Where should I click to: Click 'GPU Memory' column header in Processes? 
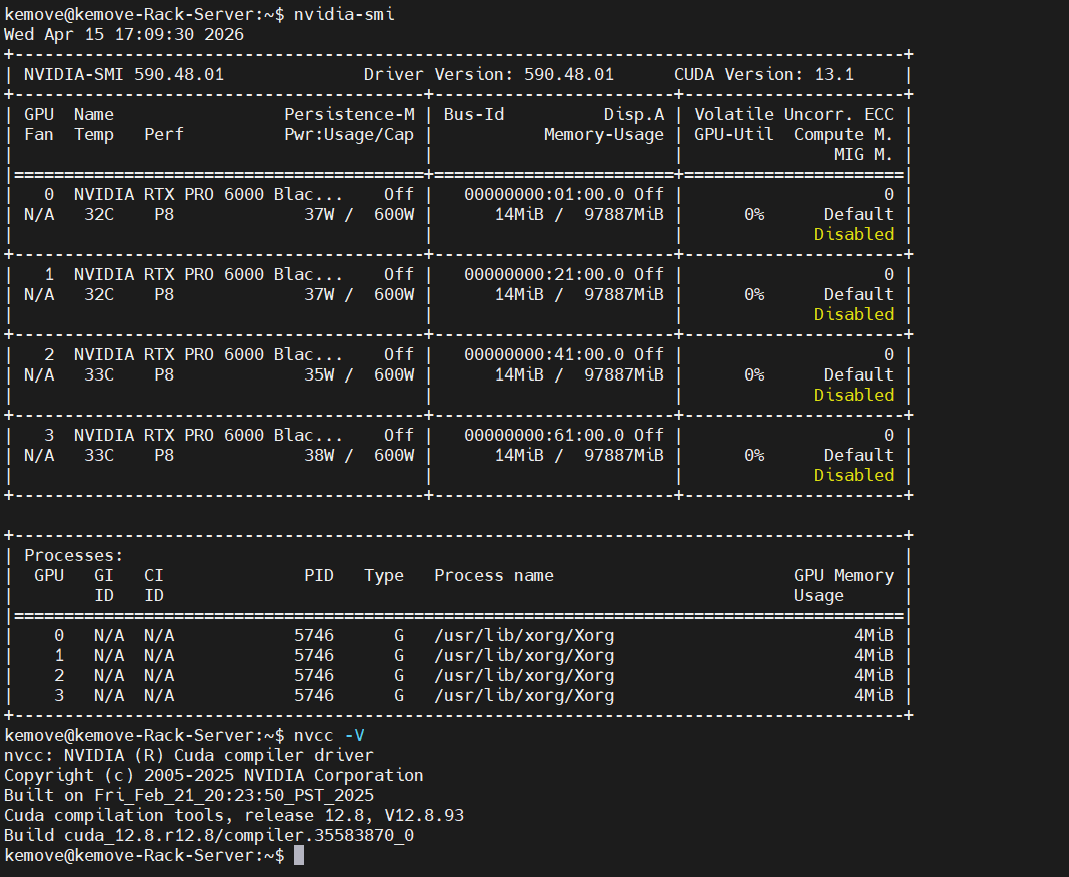pos(843,576)
